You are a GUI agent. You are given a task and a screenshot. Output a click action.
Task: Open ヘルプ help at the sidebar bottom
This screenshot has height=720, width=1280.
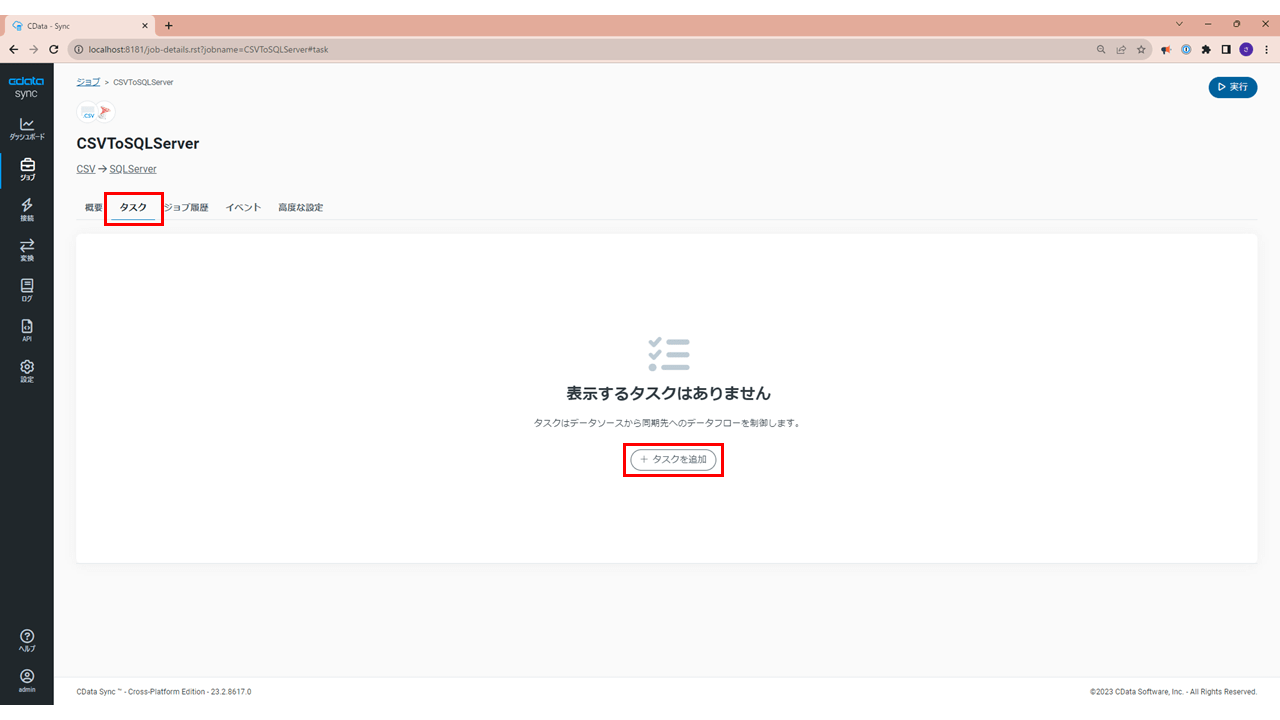coord(27,640)
